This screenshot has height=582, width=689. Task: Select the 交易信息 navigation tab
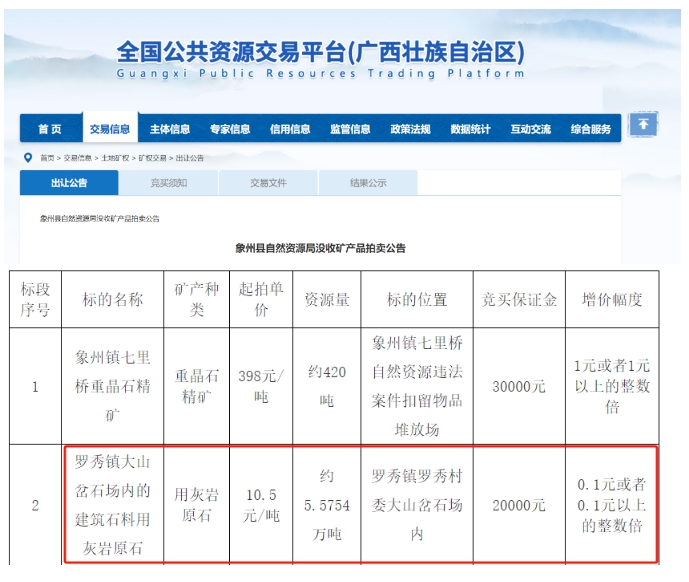109,129
